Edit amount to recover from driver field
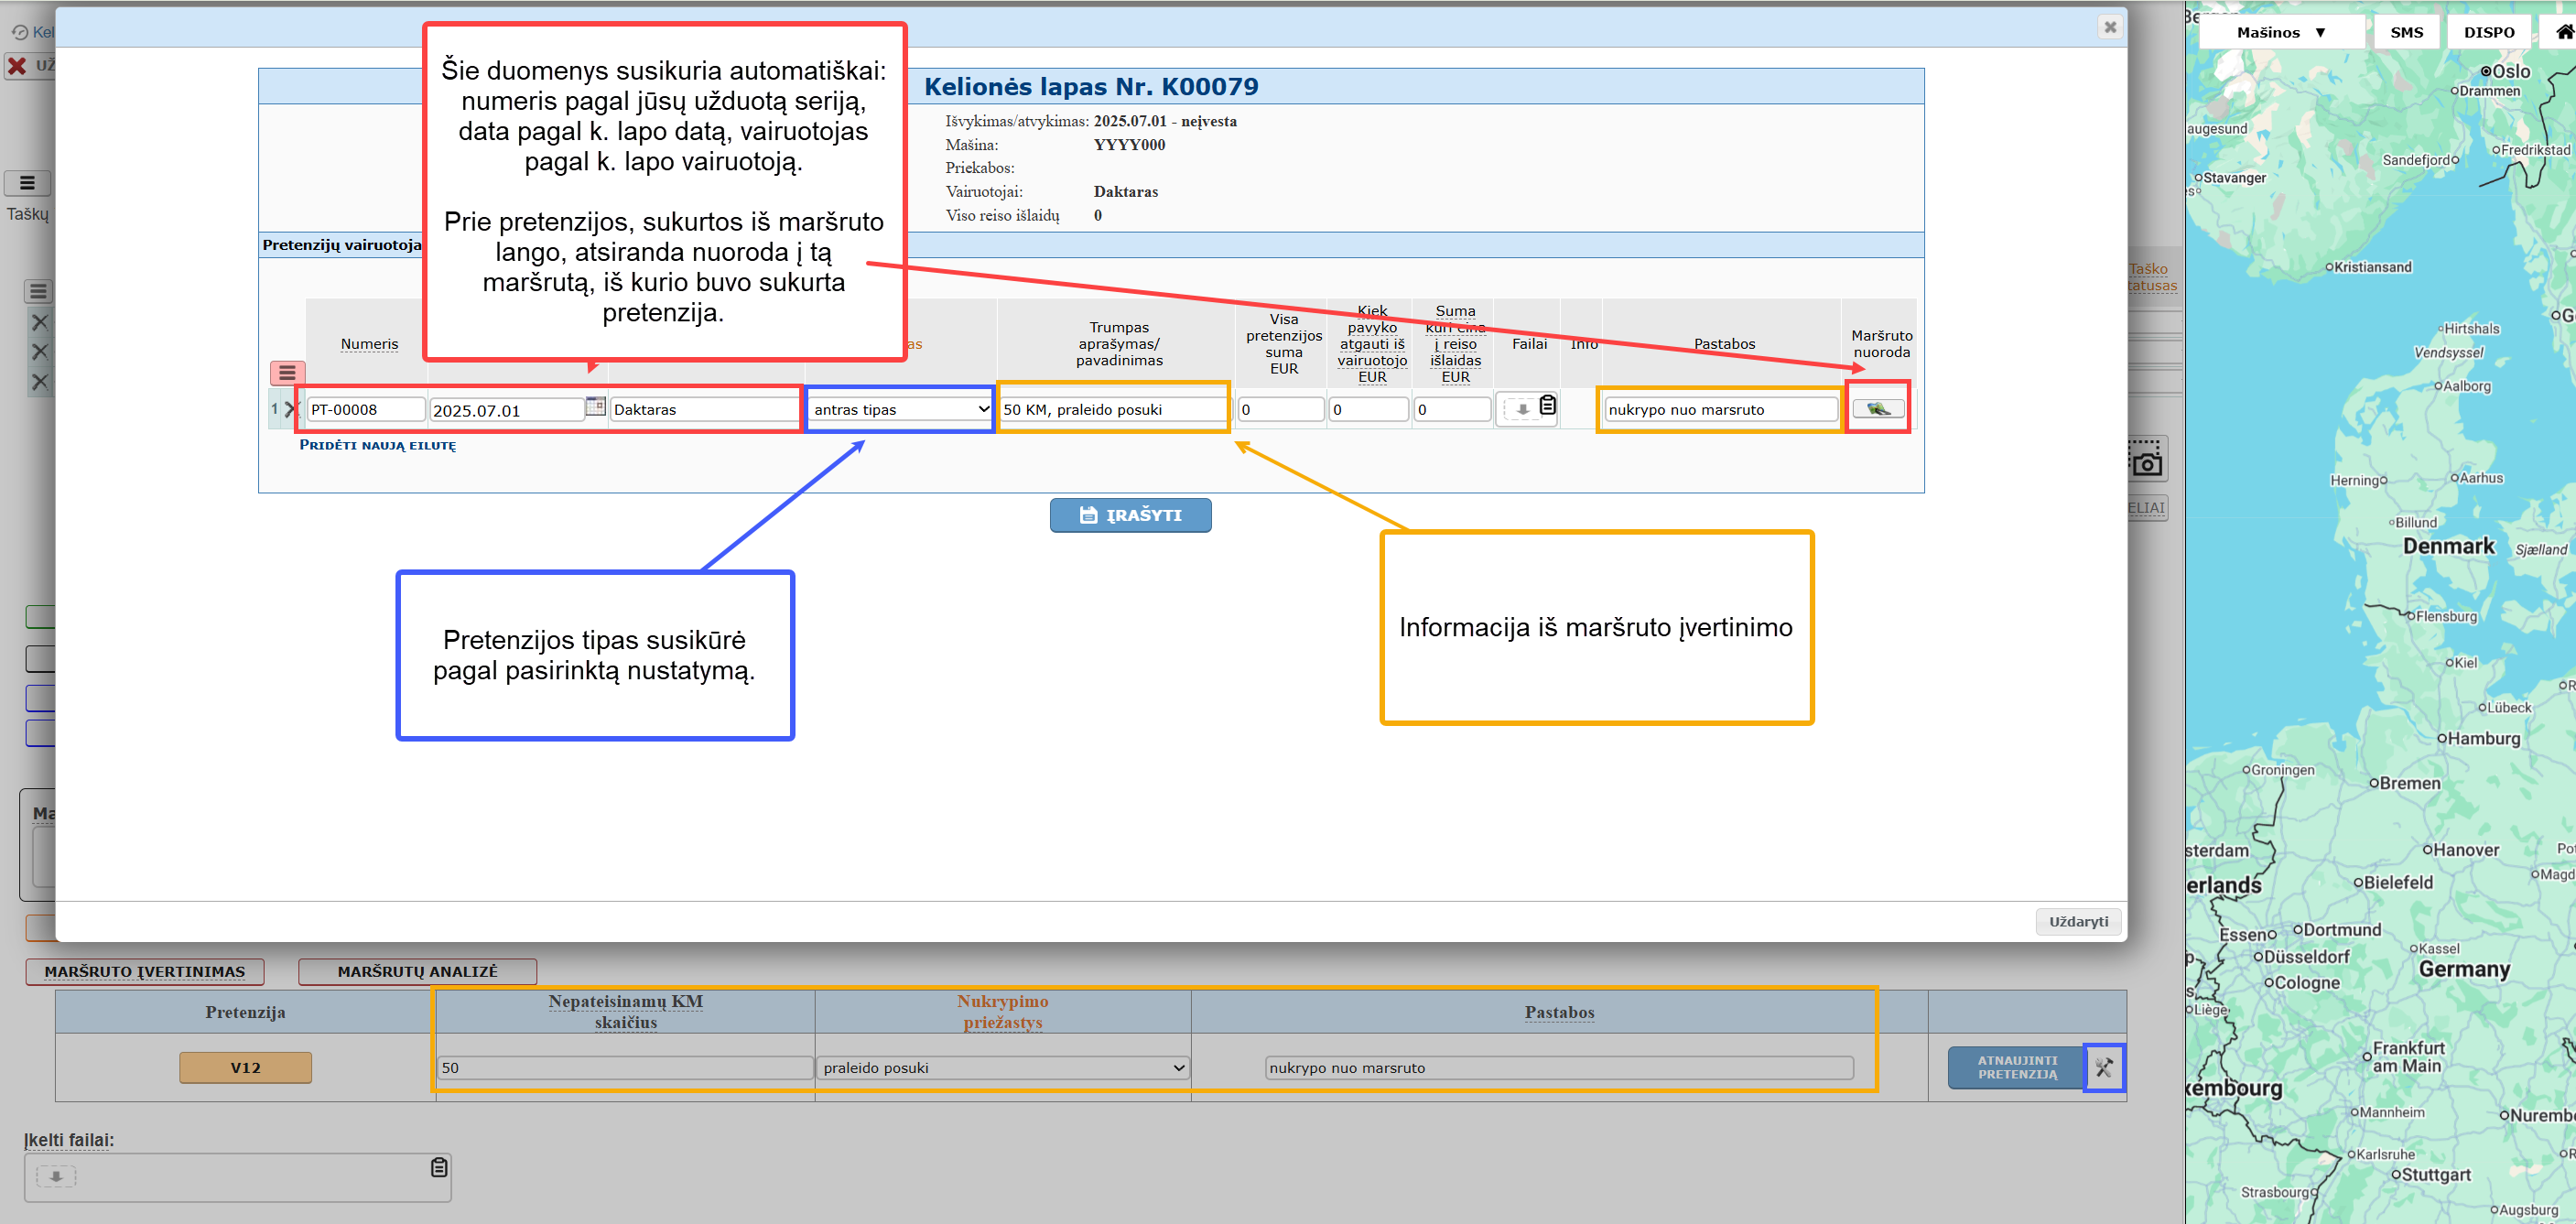 pos(1369,409)
